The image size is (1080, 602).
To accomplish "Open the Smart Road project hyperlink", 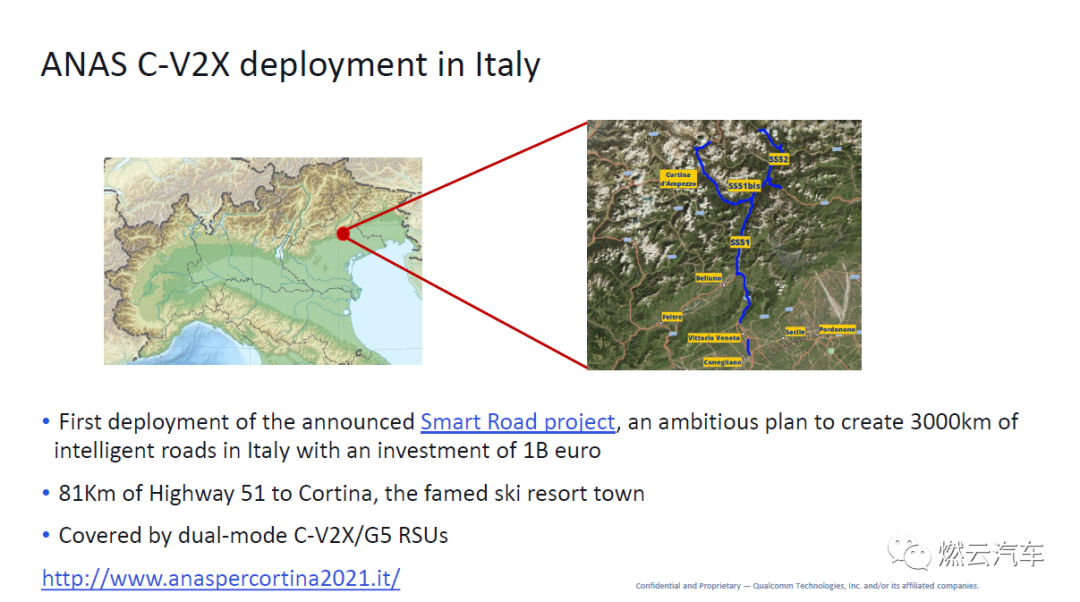I will pyautogui.click(x=517, y=422).
